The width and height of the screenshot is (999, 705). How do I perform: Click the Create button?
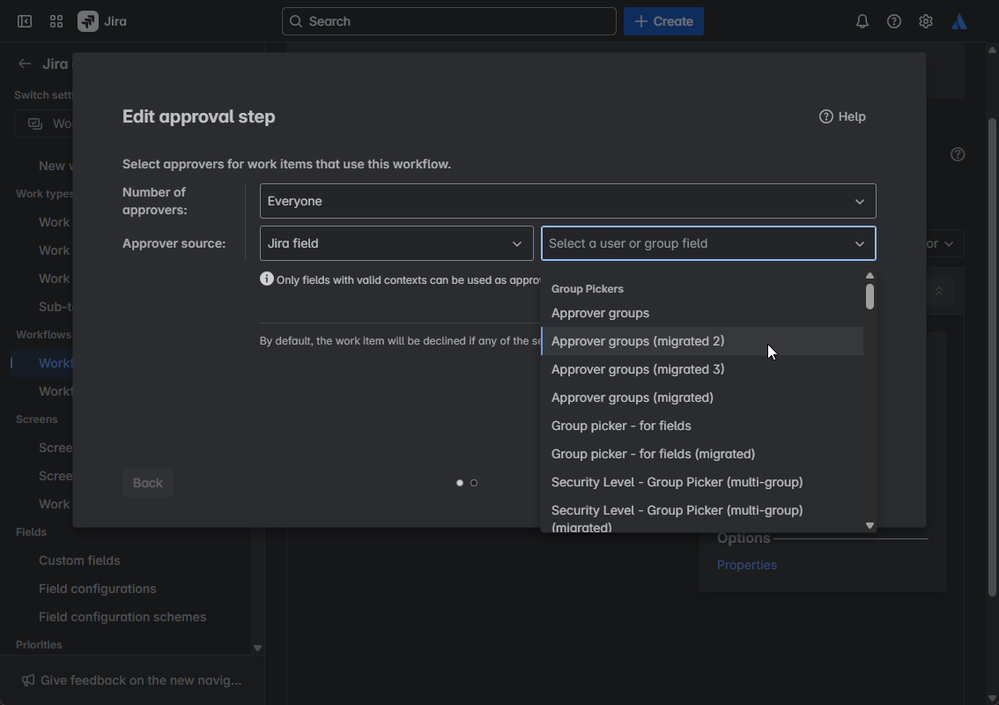663,21
